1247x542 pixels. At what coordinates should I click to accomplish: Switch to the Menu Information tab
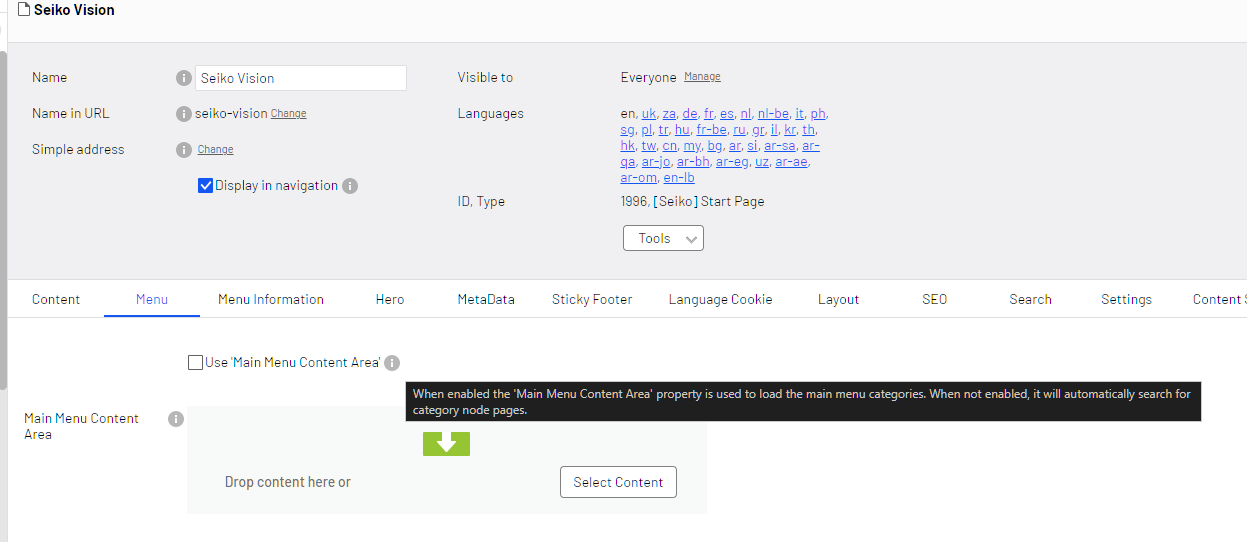point(271,299)
